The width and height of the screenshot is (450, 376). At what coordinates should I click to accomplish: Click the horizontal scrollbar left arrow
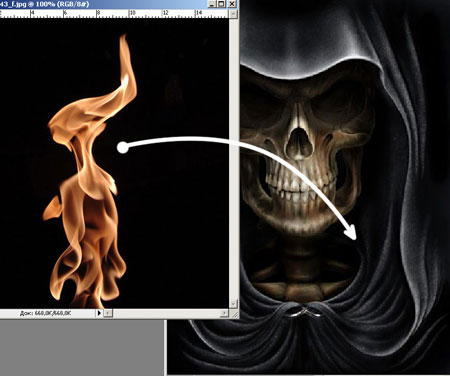(108, 313)
